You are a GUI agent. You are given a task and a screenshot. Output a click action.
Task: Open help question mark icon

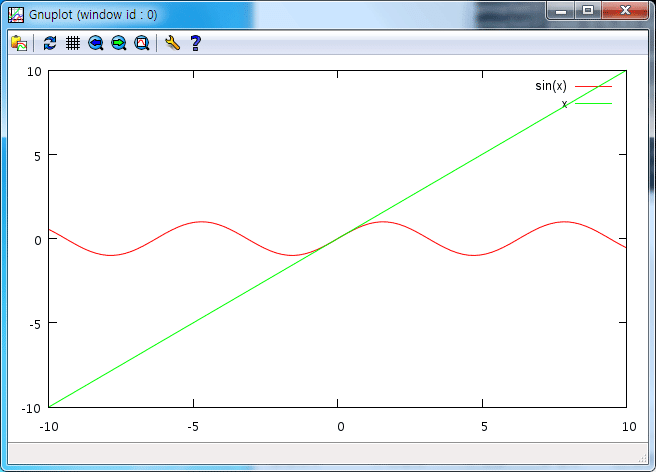pyautogui.click(x=195, y=43)
